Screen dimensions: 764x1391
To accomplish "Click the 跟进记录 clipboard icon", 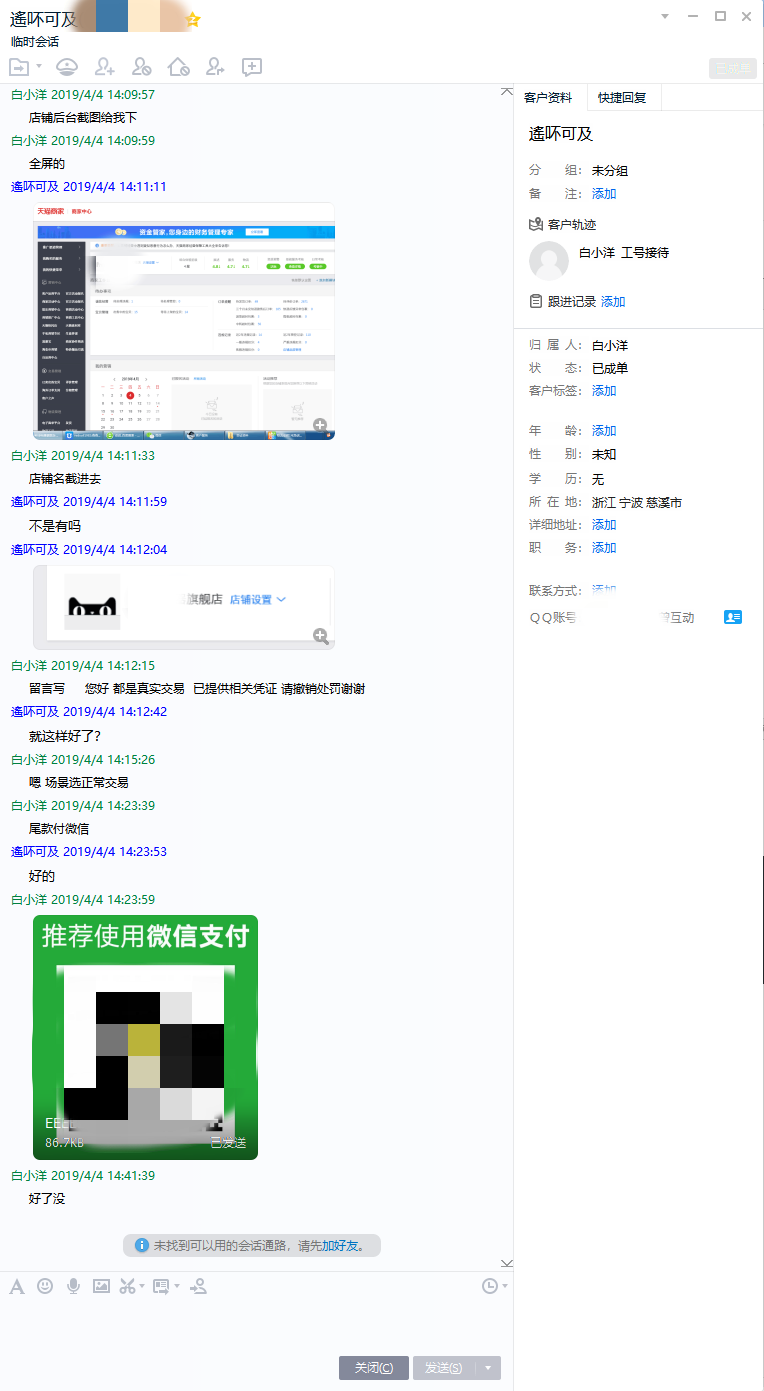I will [x=536, y=302].
